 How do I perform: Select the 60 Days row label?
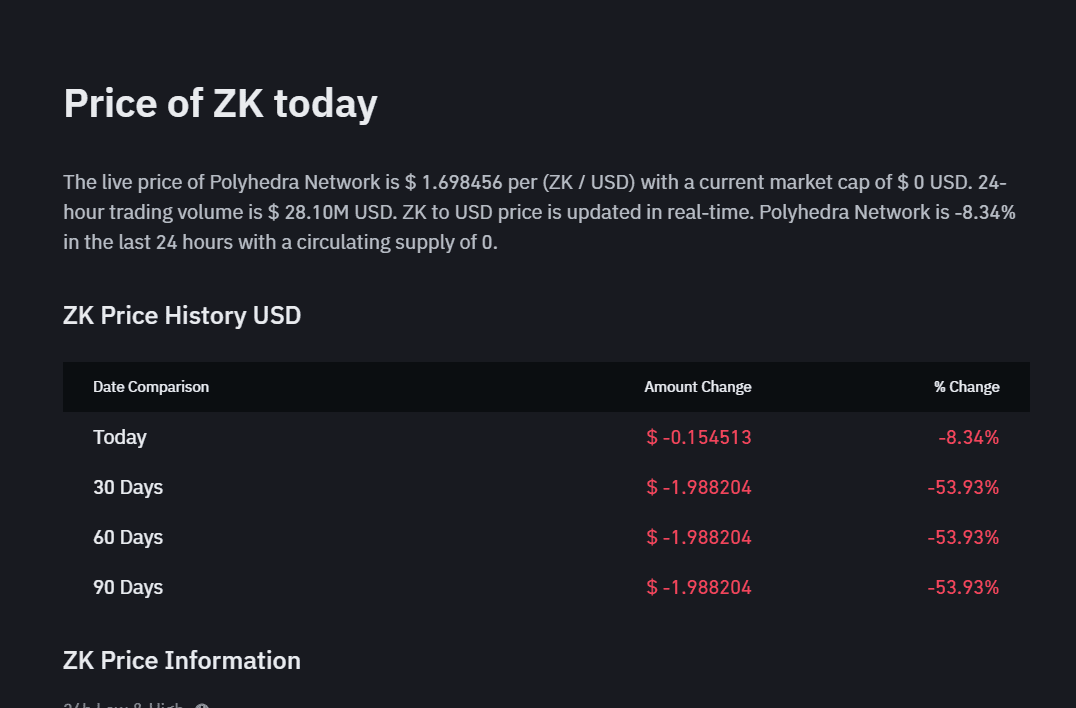pos(128,537)
